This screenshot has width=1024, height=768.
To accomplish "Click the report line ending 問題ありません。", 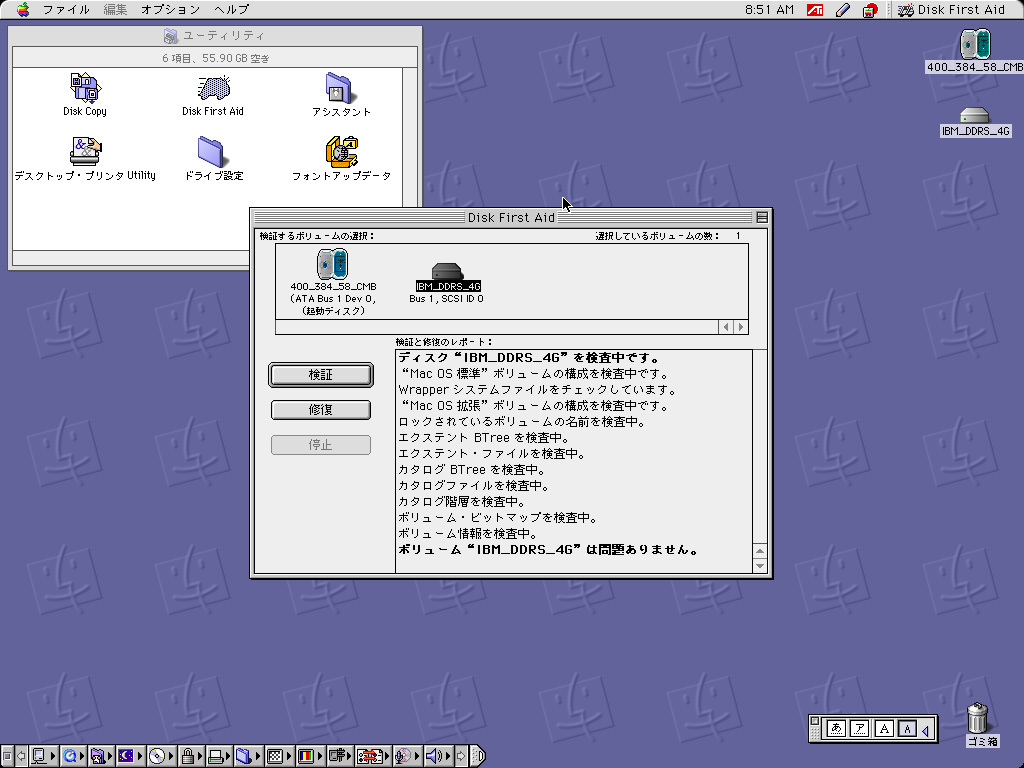I will [x=549, y=550].
